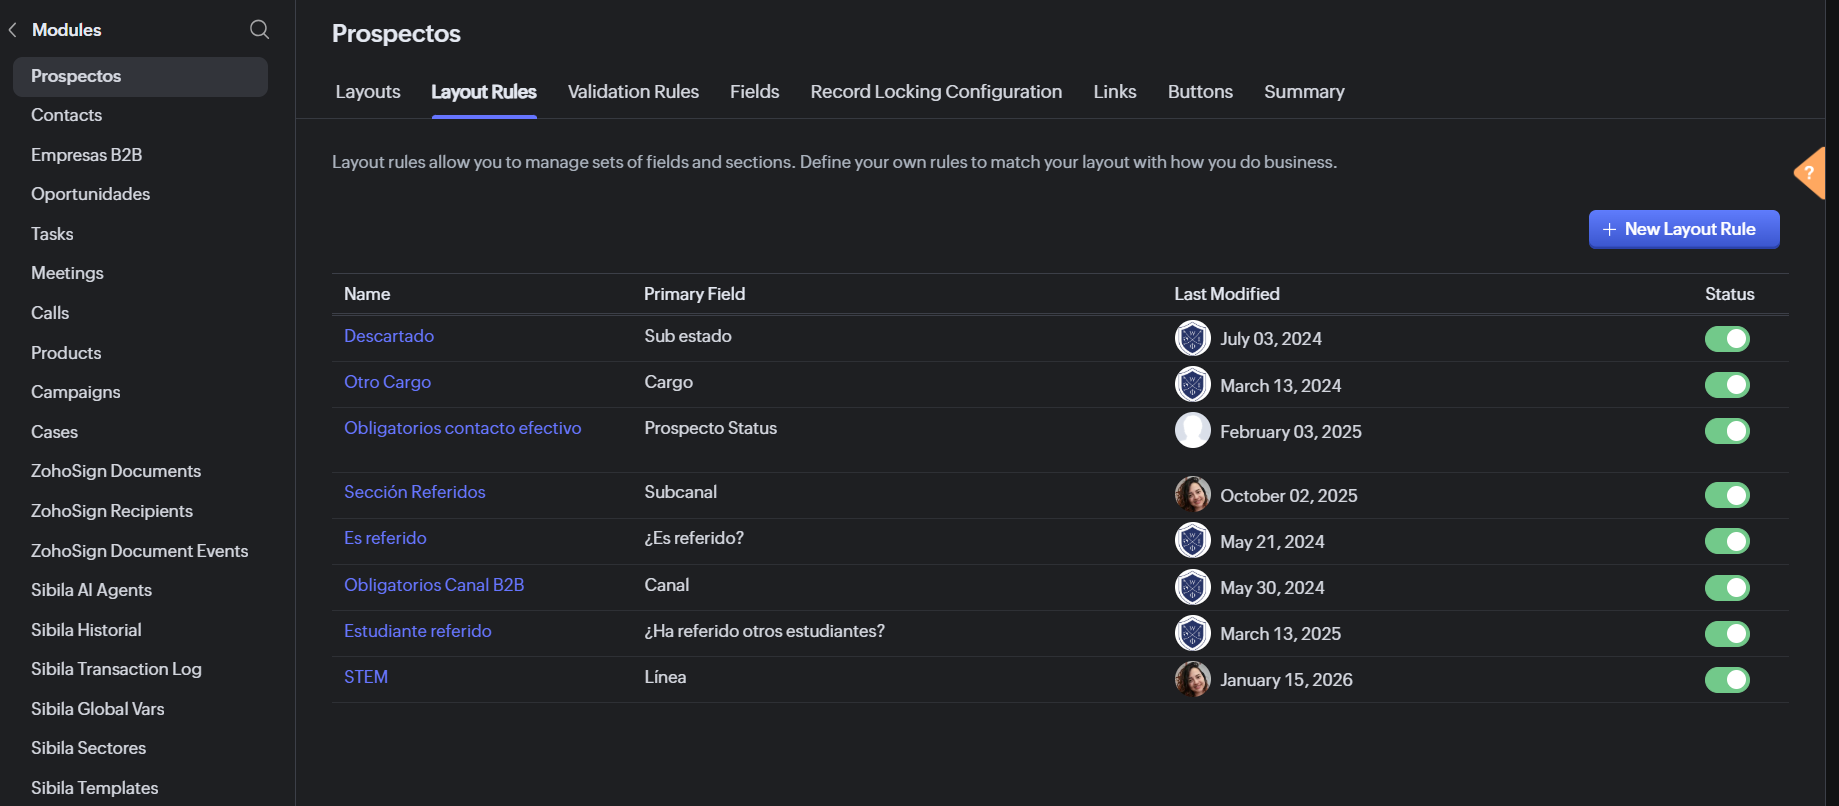The height and width of the screenshot is (806, 1839).
Task: Select the Sibila AI Agents module
Action: point(91,590)
